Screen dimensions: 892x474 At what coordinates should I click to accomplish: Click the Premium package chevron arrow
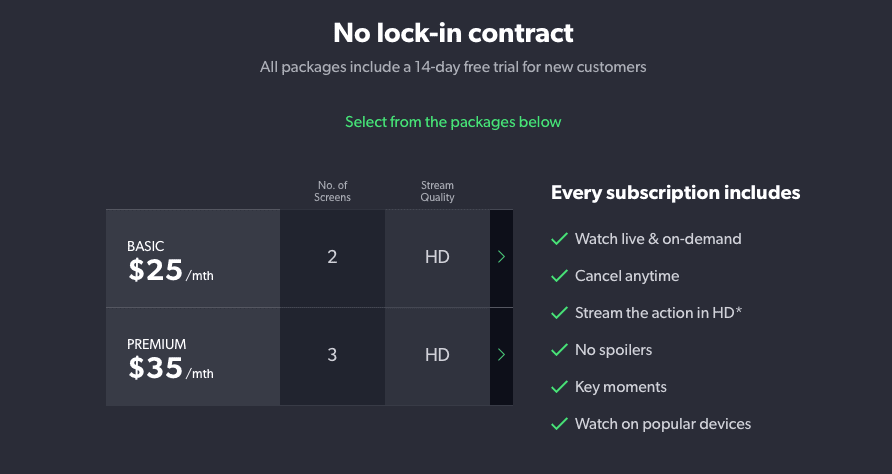click(501, 355)
